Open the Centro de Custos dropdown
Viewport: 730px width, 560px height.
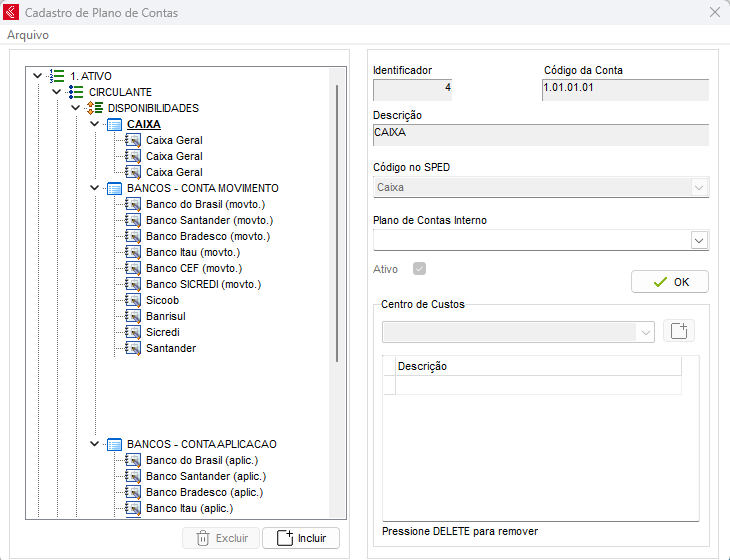pyautogui.click(x=646, y=332)
